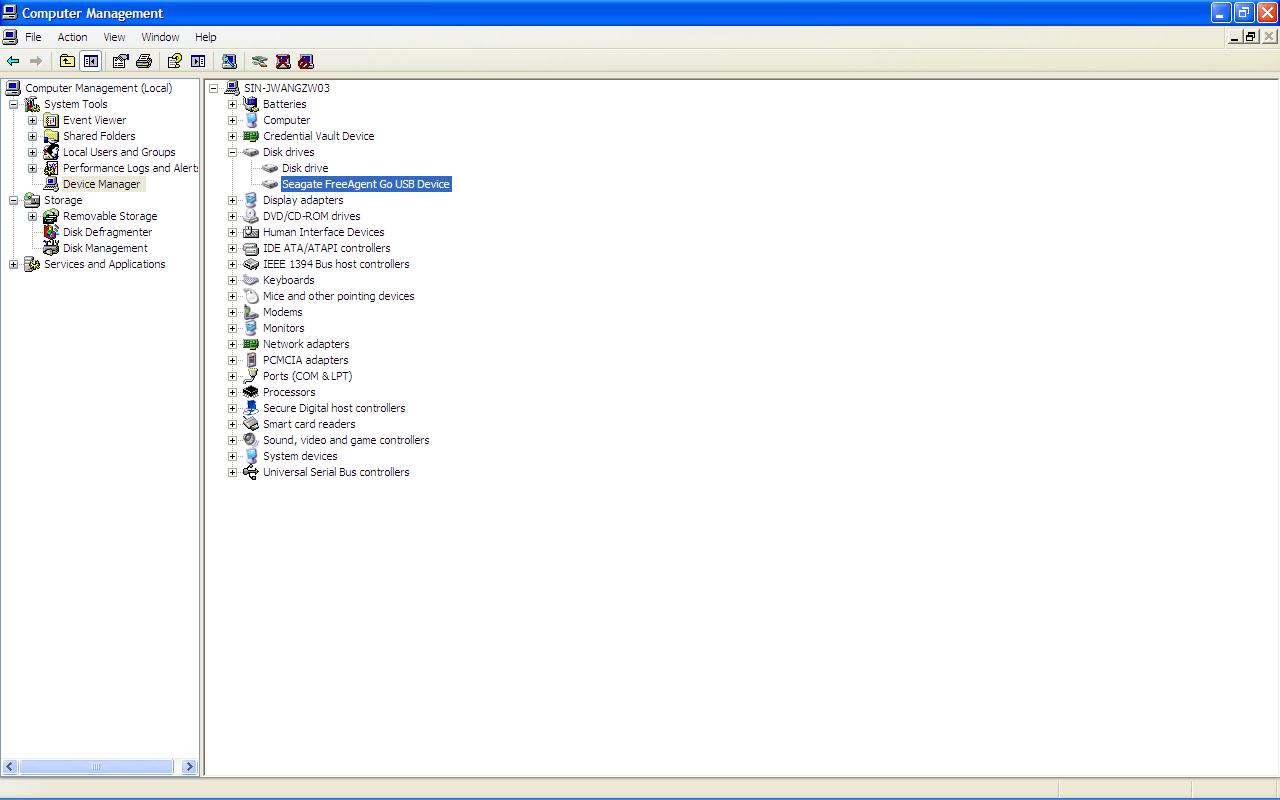Toggle the Show/Hide Console Tree icon
The width and height of the screenshot is (1280, 800).
(x=90, y=61)
